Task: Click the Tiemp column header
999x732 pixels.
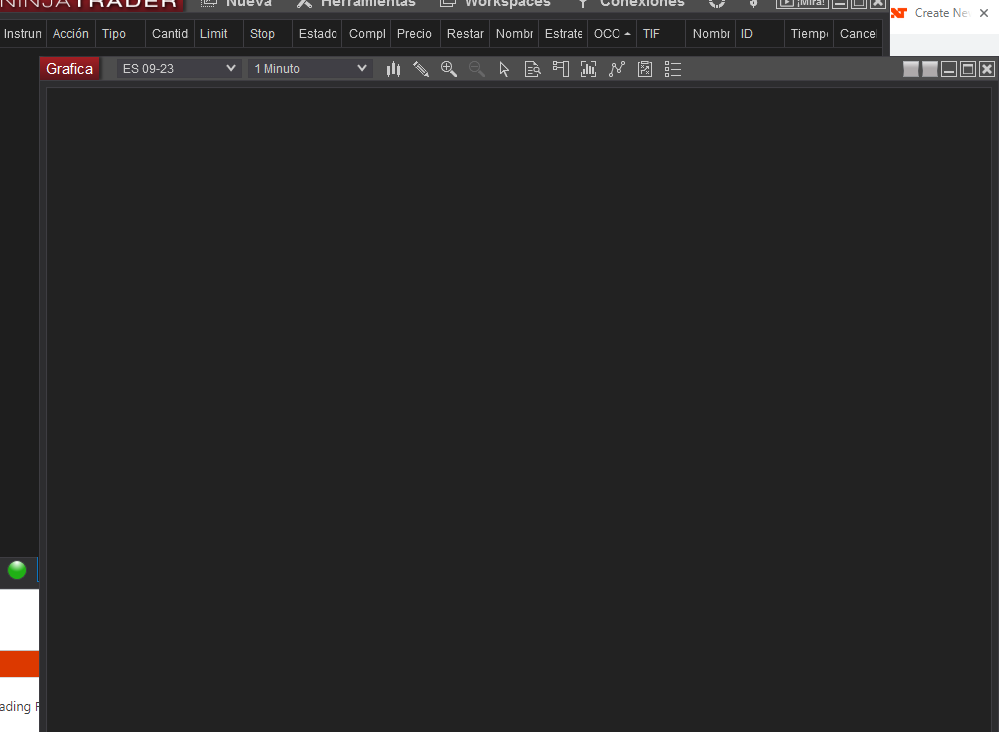Action: tap(809, 34)
